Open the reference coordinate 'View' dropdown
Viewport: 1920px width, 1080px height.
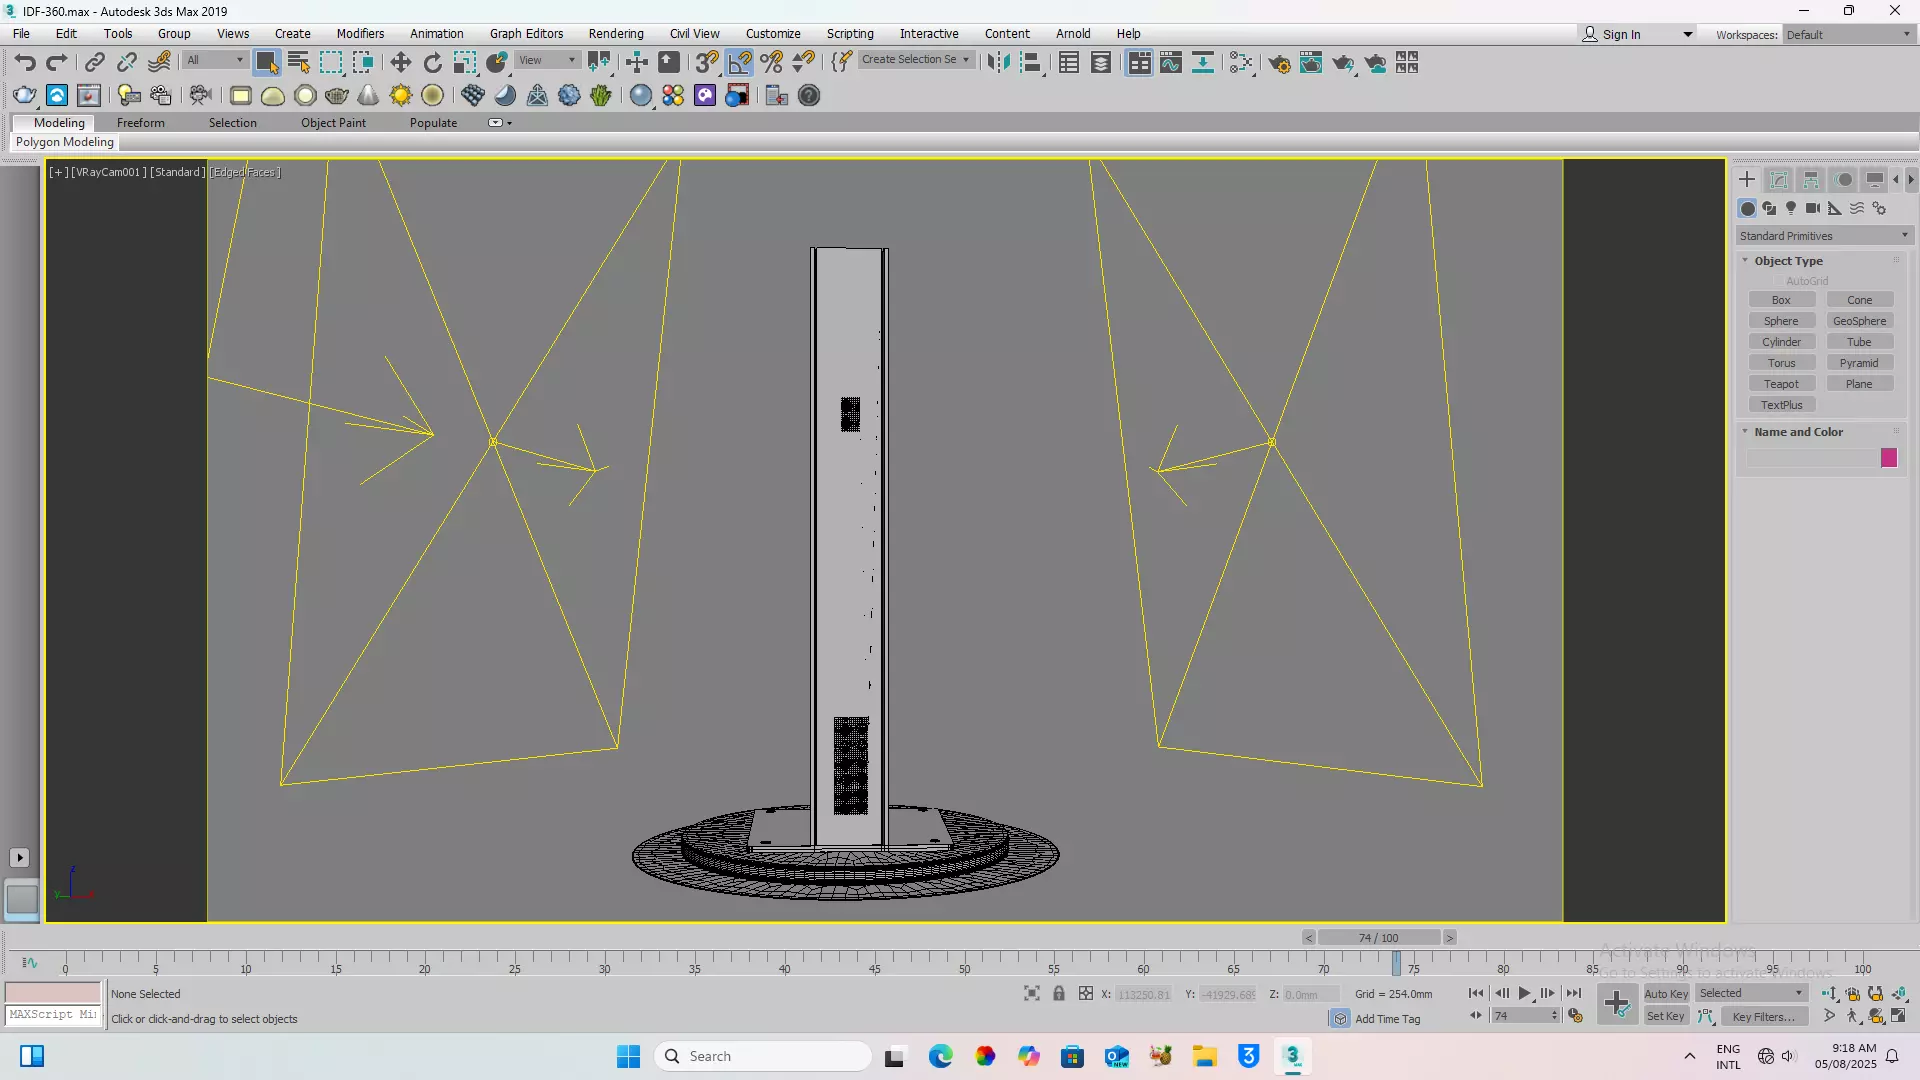pyautogui.click(x=547, y=60)
